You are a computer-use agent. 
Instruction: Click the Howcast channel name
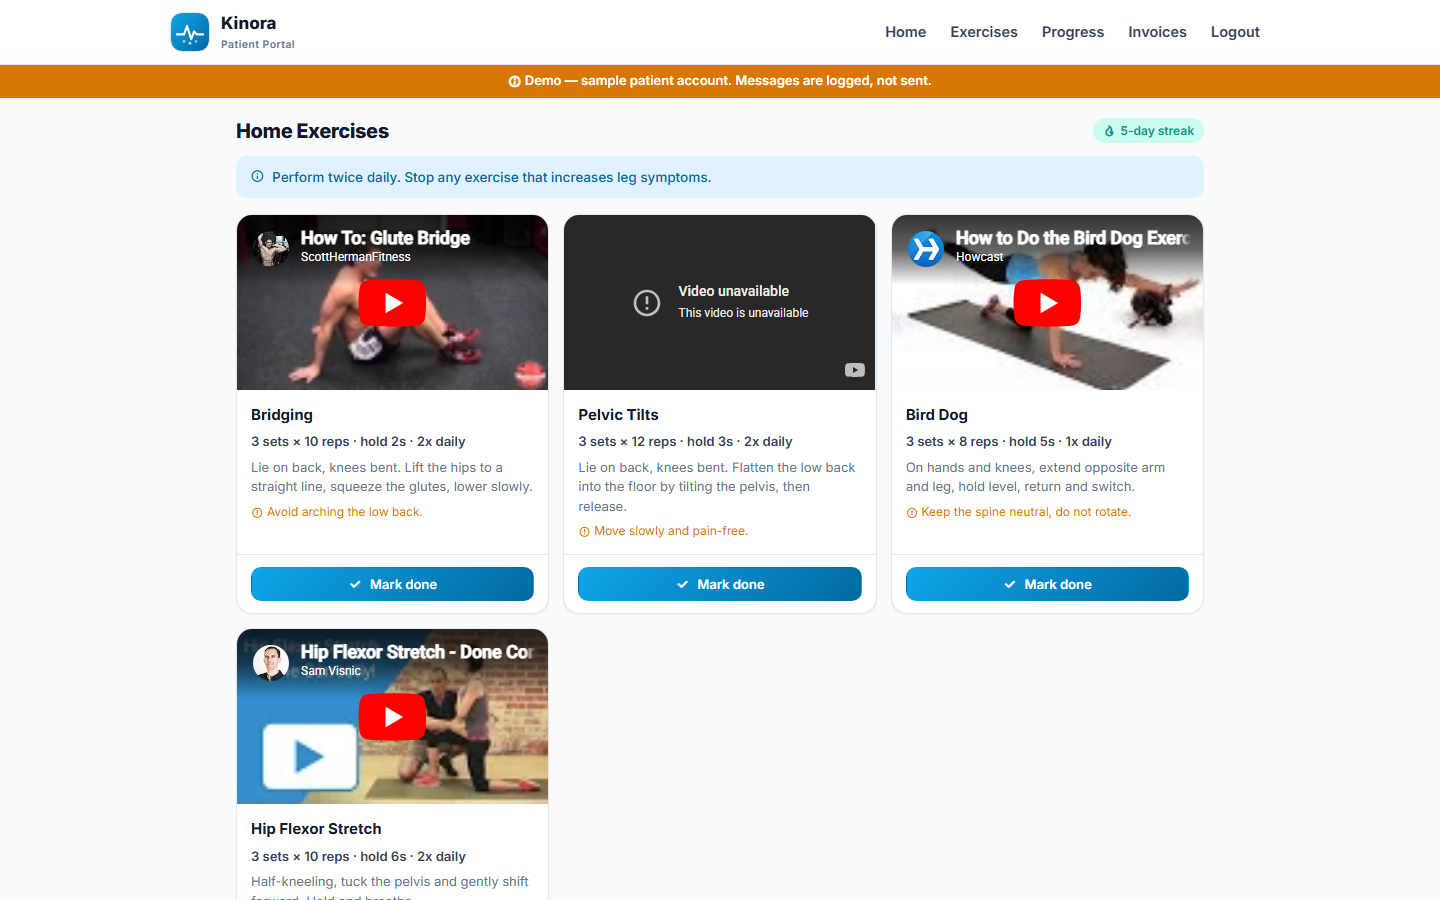click(979, 257)
